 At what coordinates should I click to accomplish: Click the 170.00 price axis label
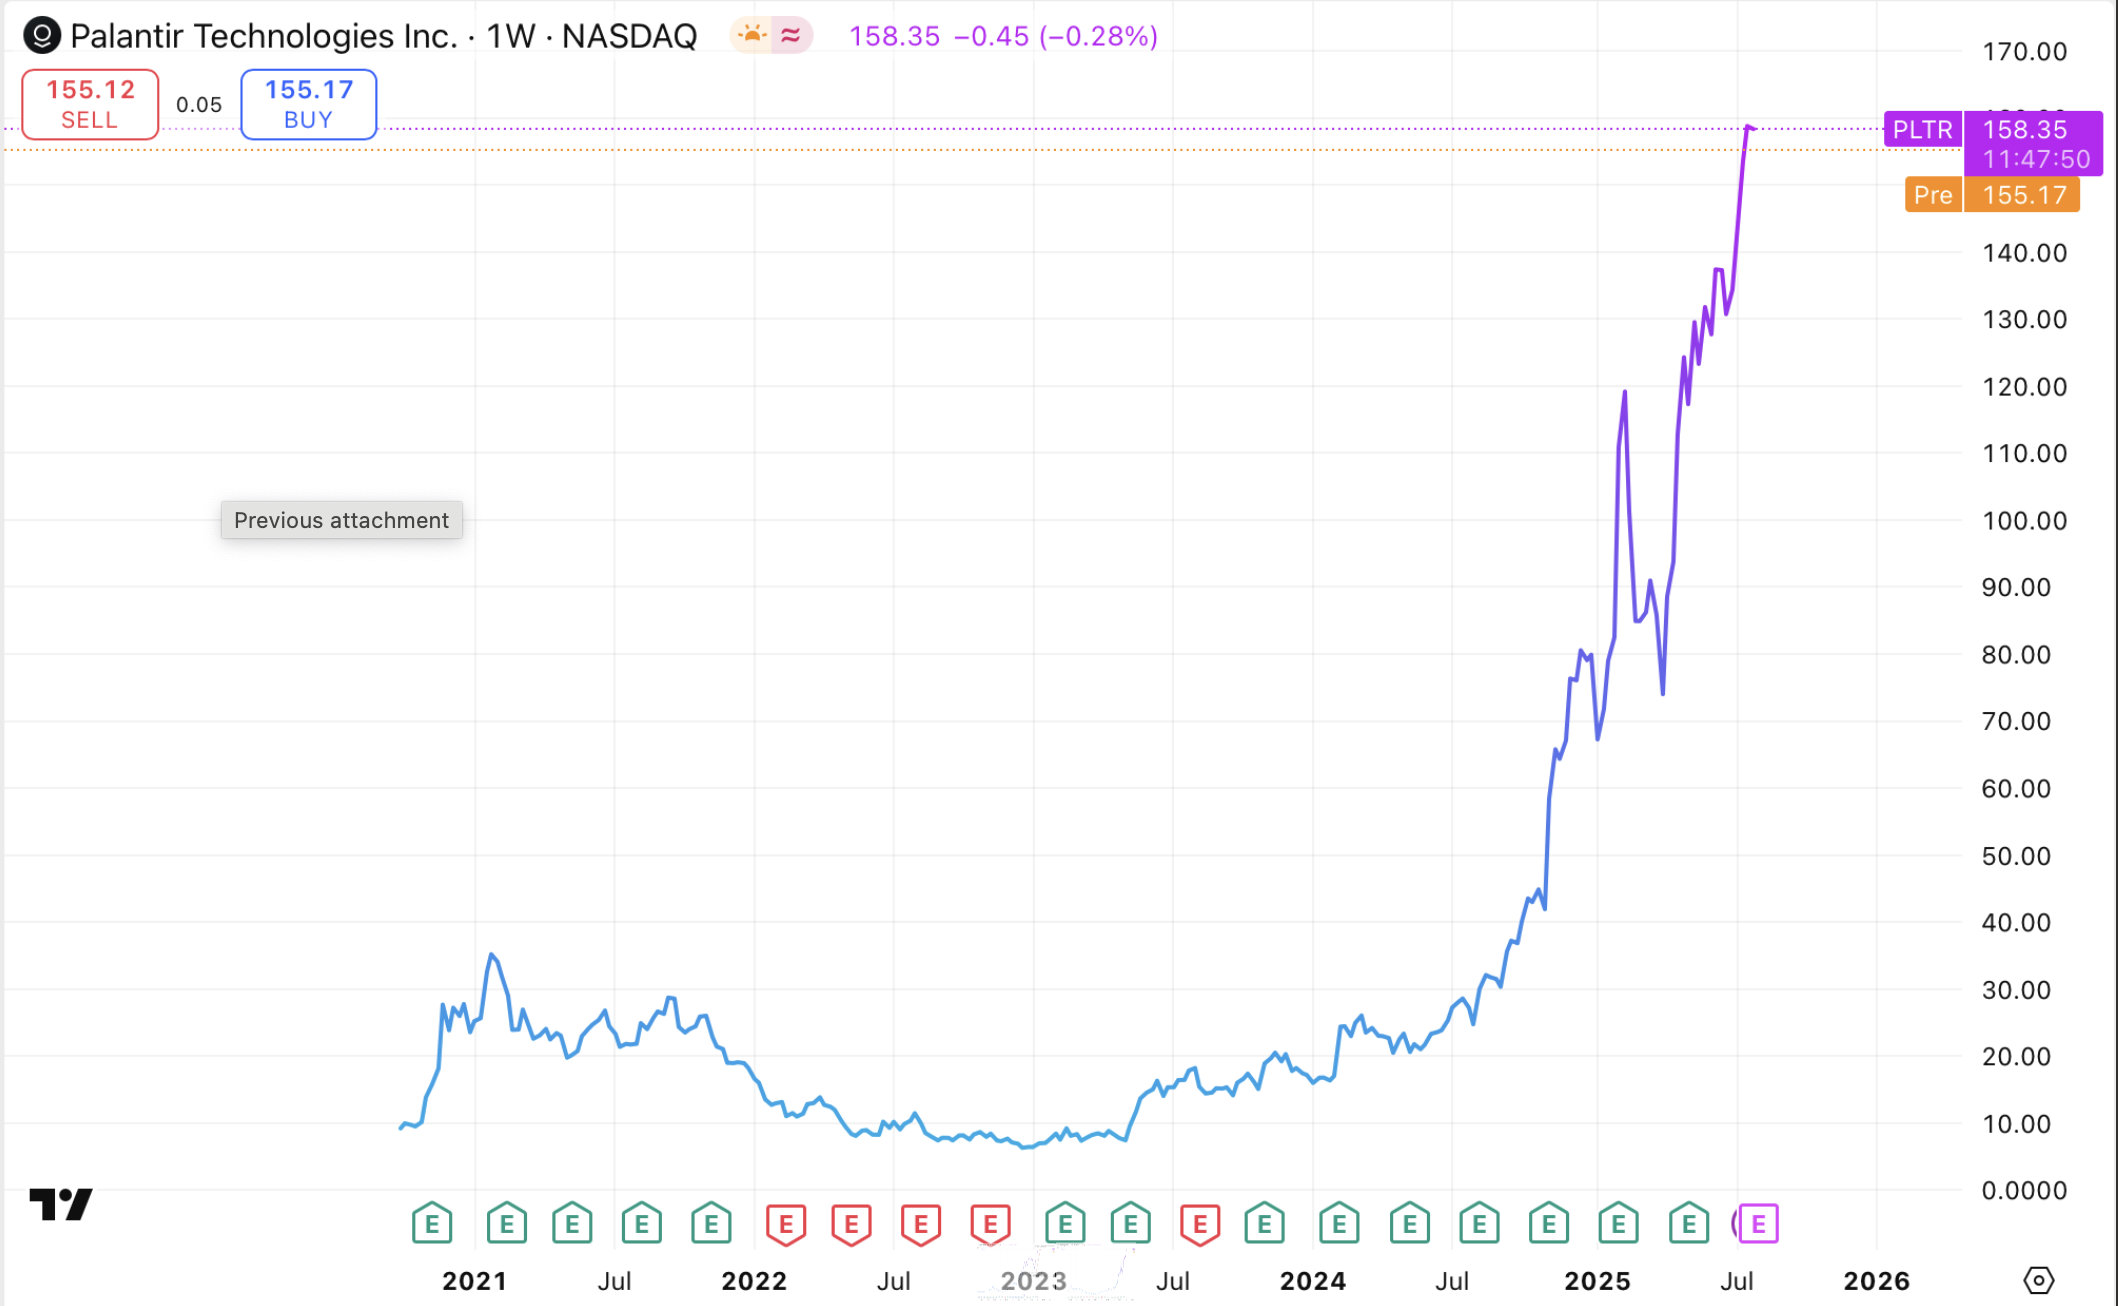tap(2024, 52)
